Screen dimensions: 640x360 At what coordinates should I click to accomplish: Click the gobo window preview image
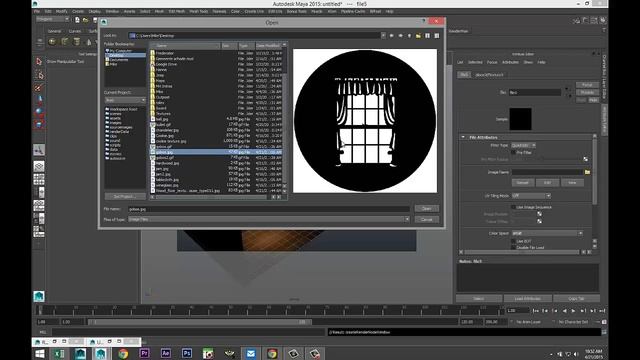click(365, 121)
